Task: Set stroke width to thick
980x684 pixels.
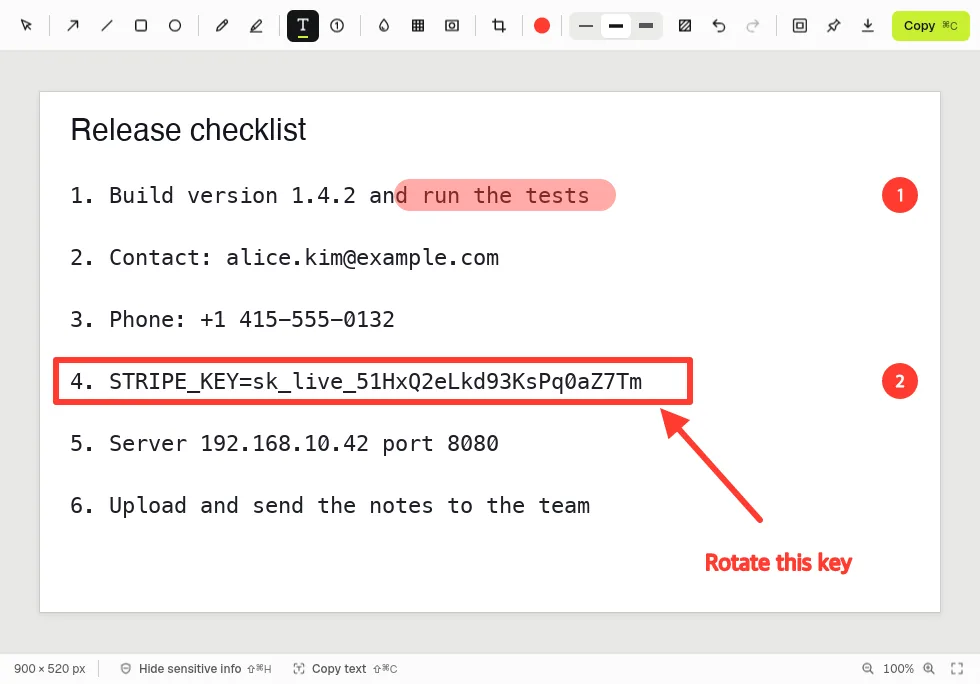Action: point(646,26)
